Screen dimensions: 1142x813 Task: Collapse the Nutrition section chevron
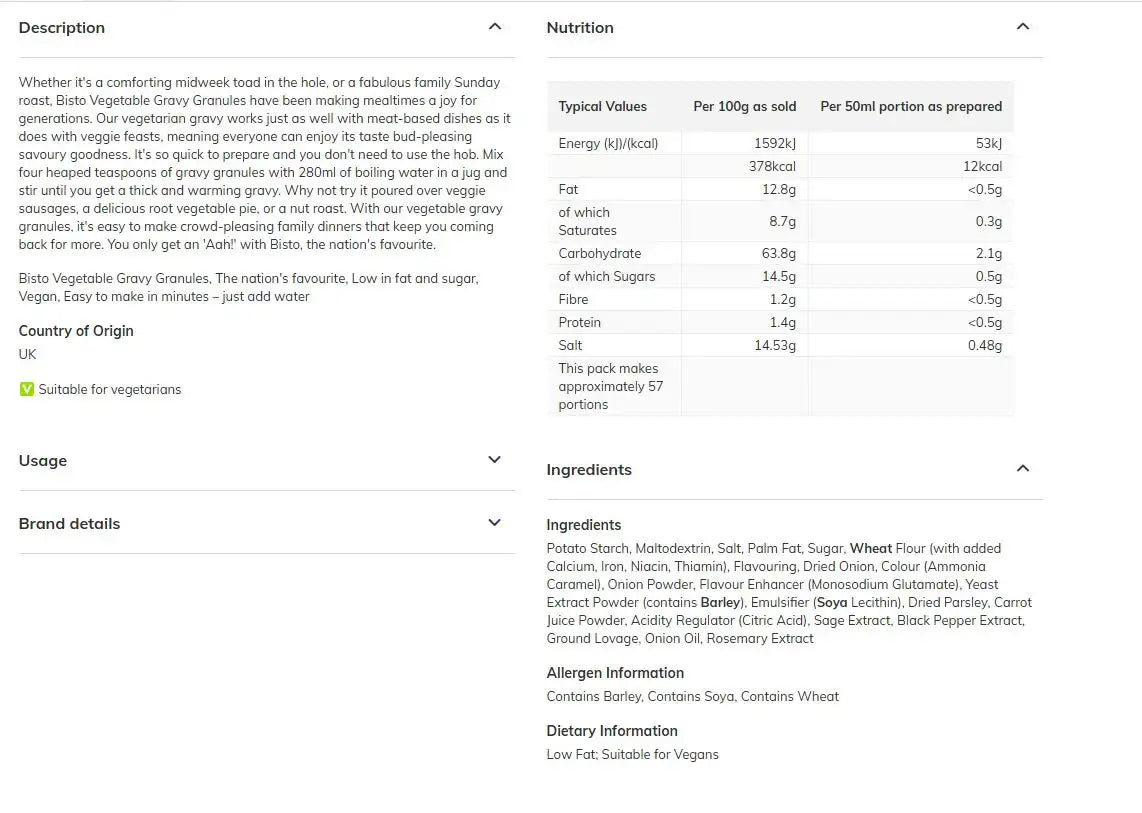coord(1022,27)
